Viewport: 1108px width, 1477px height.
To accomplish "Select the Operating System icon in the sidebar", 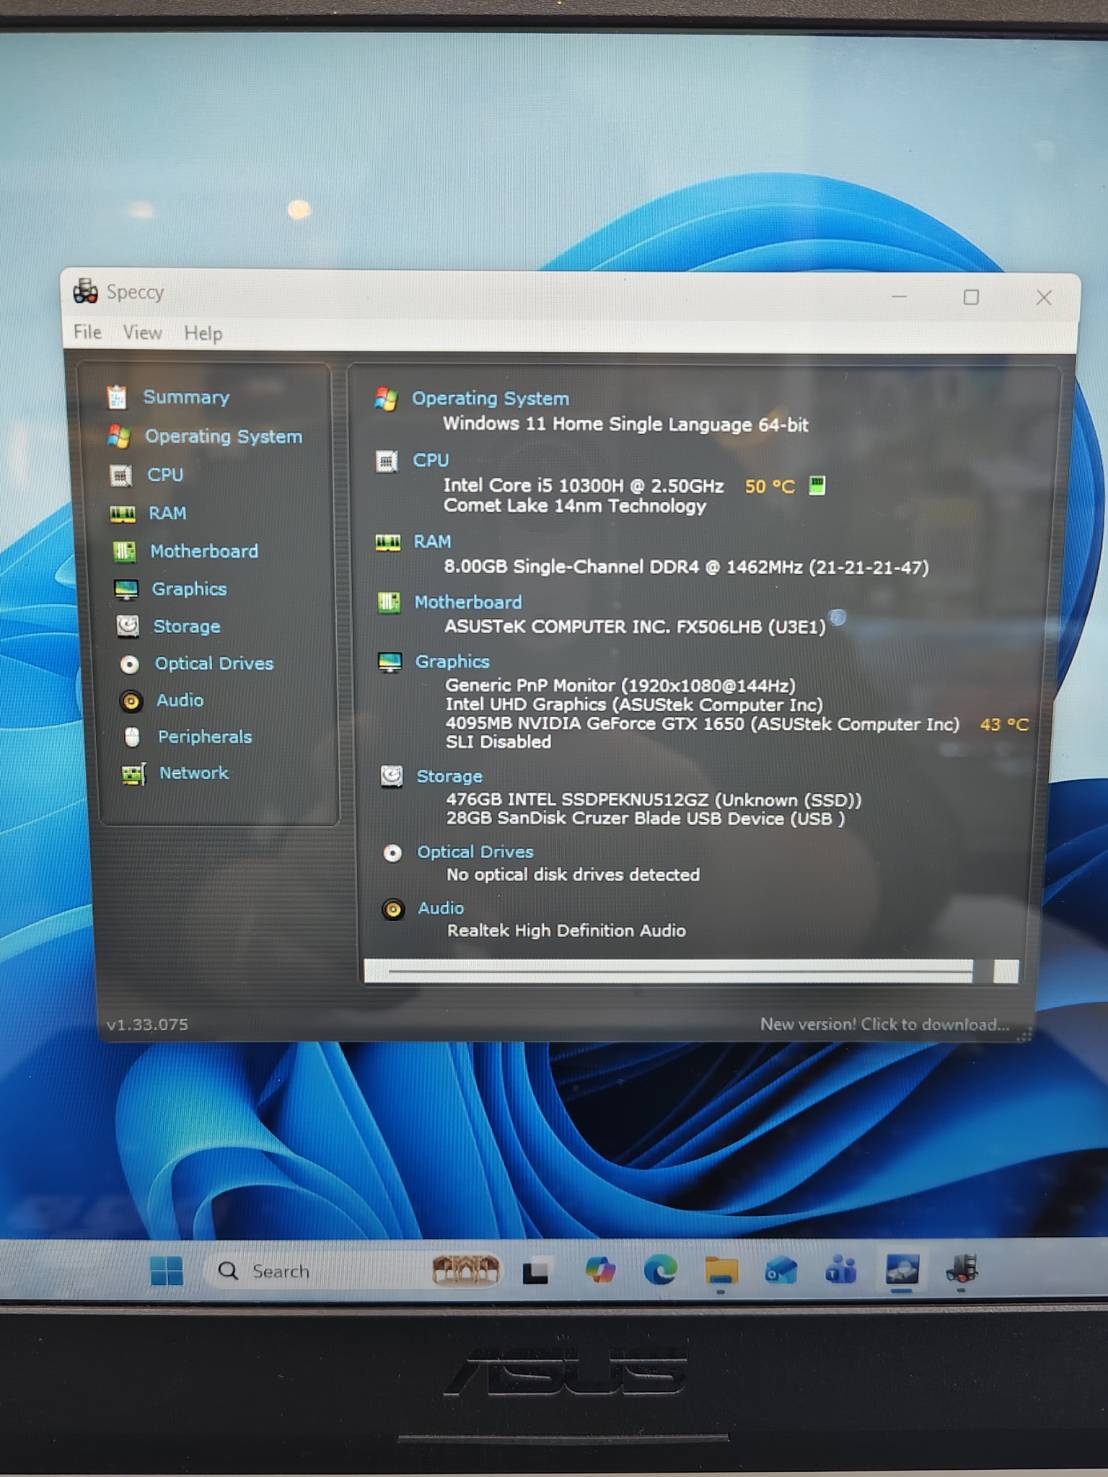I will 119,436.
